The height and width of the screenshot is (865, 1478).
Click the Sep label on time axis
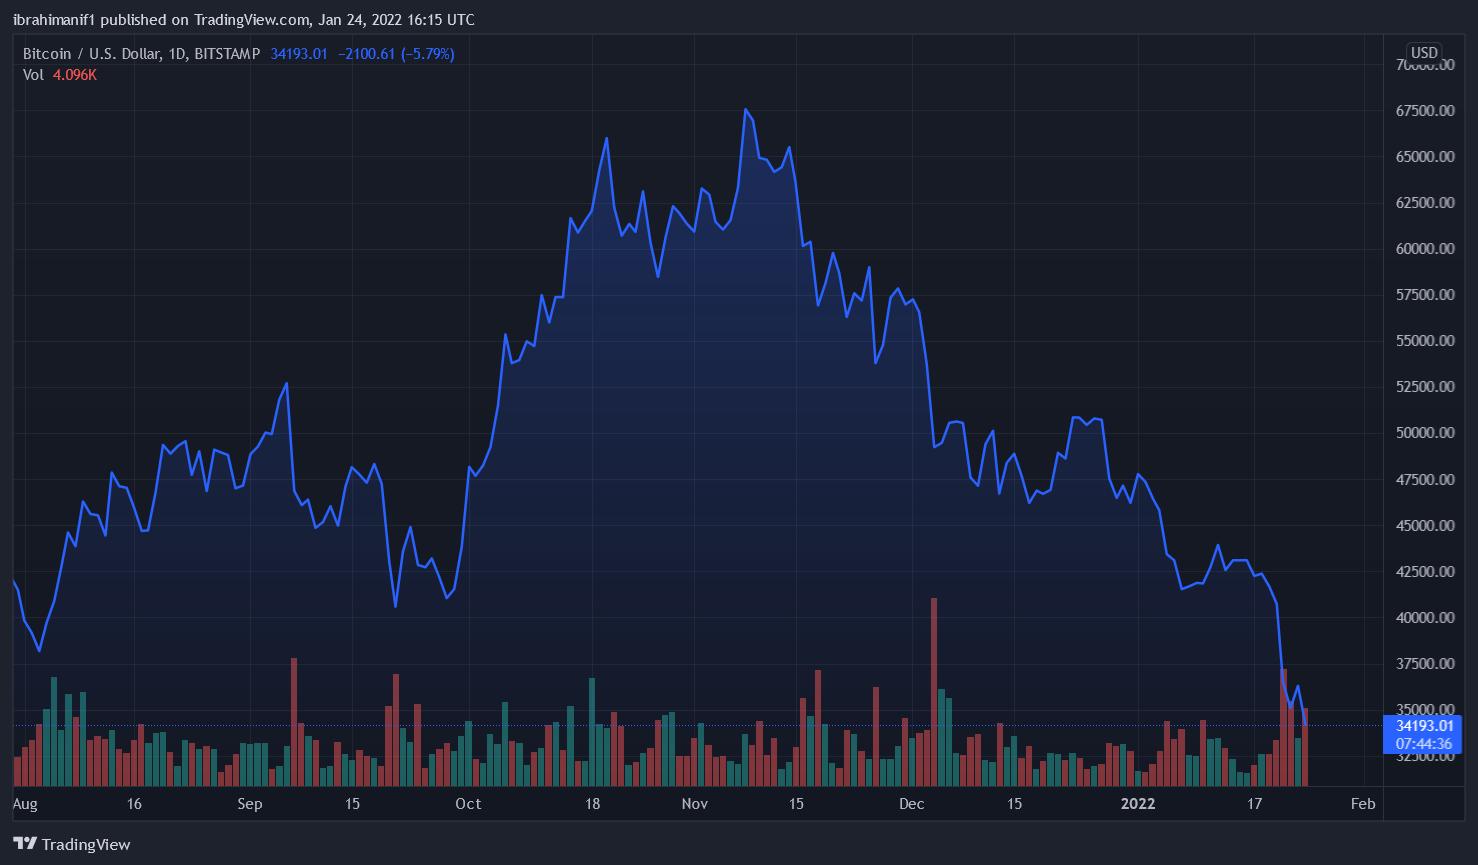click(250, 804)
